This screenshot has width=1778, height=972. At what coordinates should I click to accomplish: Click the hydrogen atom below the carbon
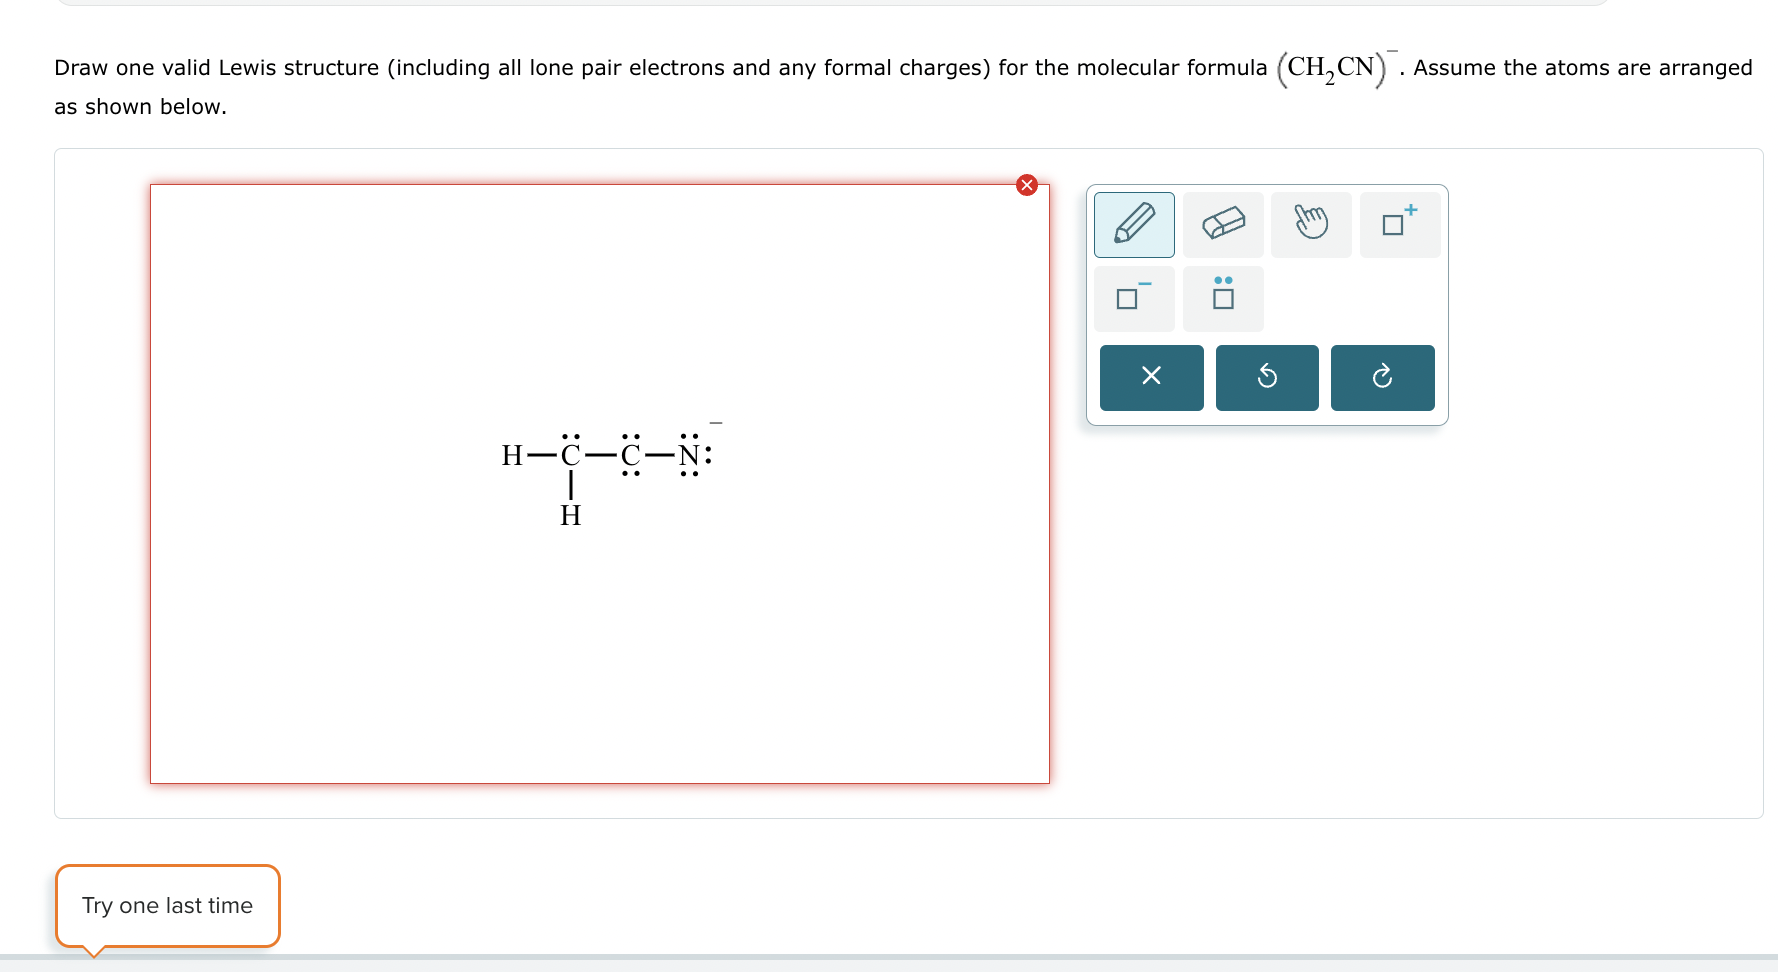[x=570, y=516]
